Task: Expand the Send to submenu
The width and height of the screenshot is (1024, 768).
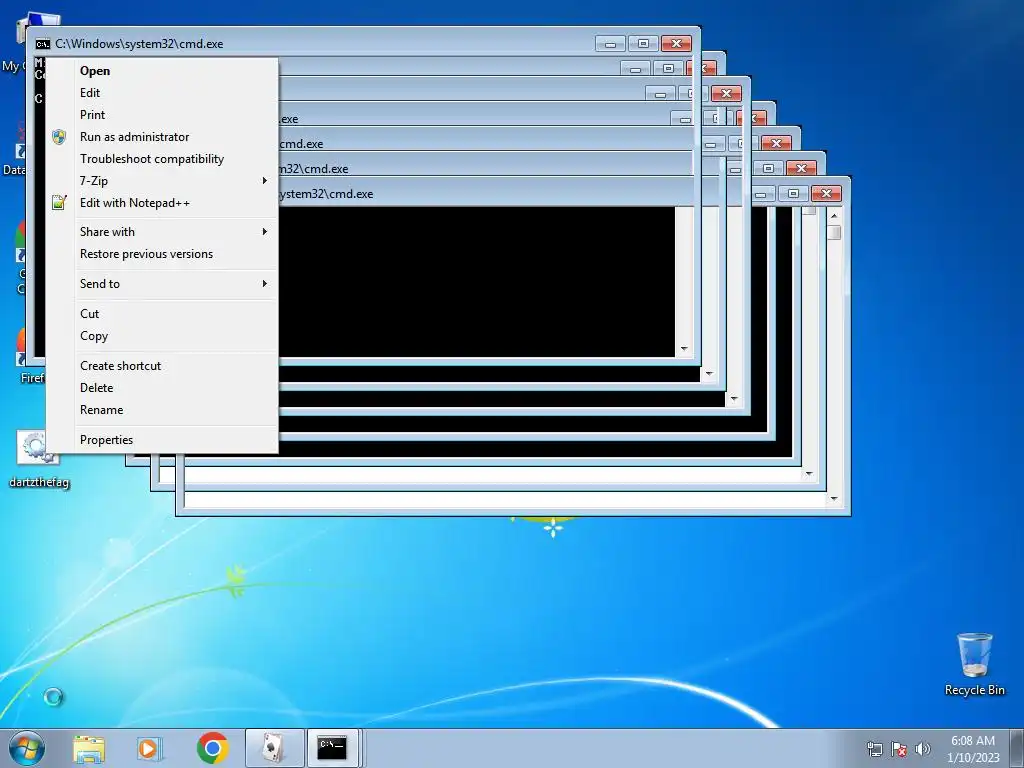Action: click(x=163, y=284)
